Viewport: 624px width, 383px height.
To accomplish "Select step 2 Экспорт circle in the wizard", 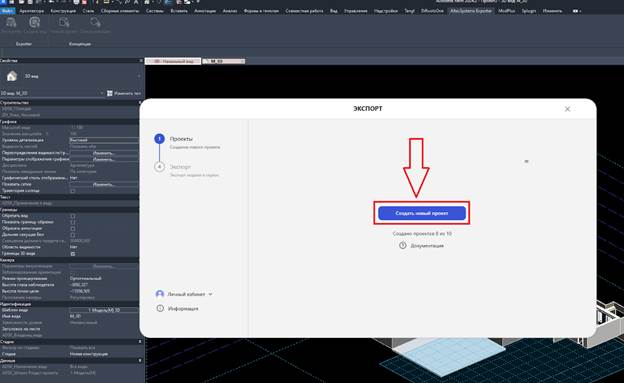I will [159, 166].
